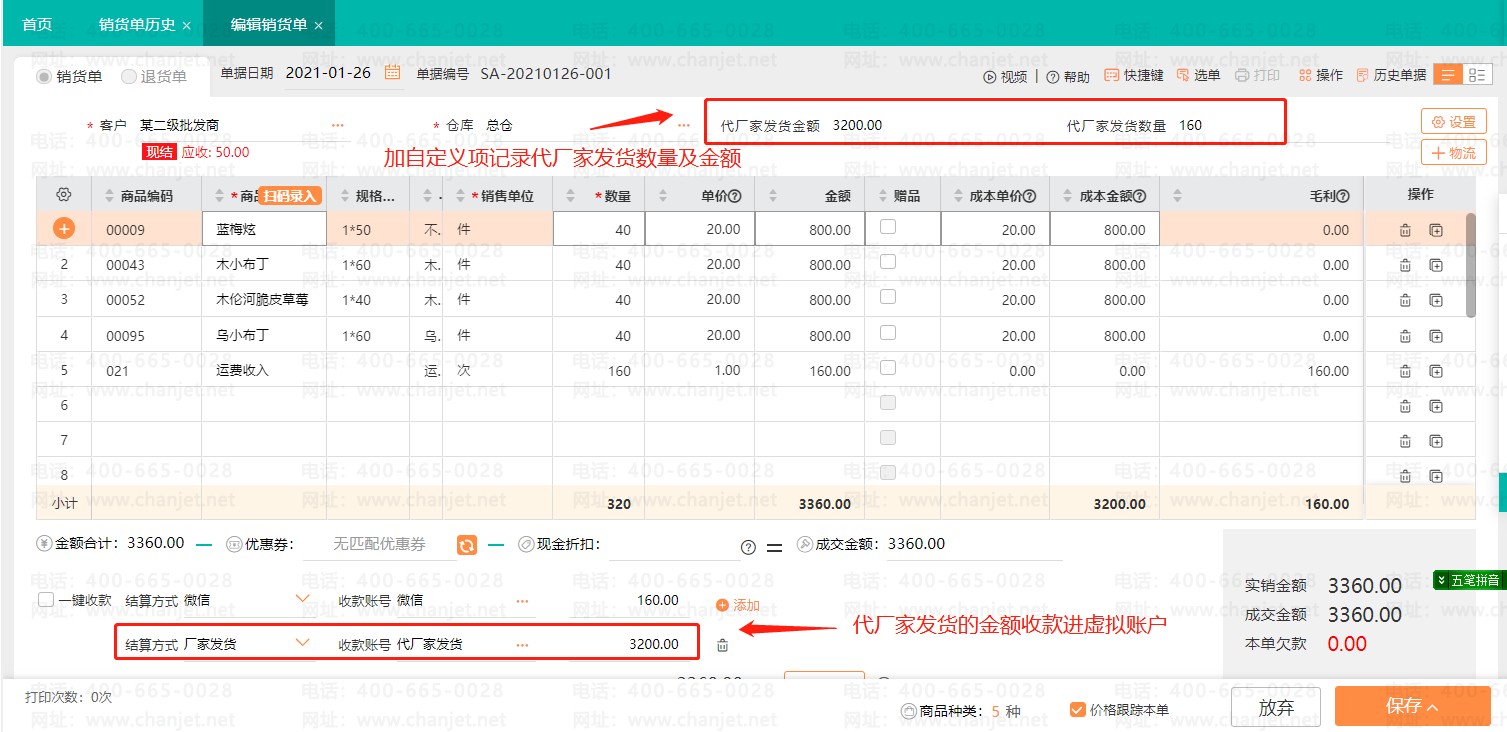The height and width of the screenshot is (732, 1507).
Task: Click the 五笔拼音 input method indicator
Action: pos(1468,580)
